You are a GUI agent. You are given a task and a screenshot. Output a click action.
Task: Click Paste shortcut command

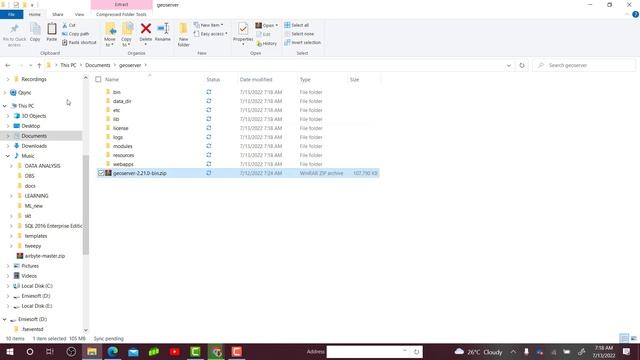pos(79,42)
